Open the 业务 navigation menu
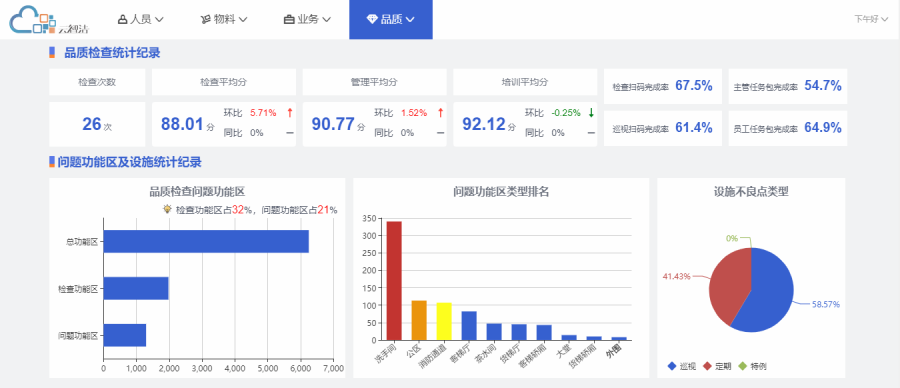900x388 pixels. 307,20
